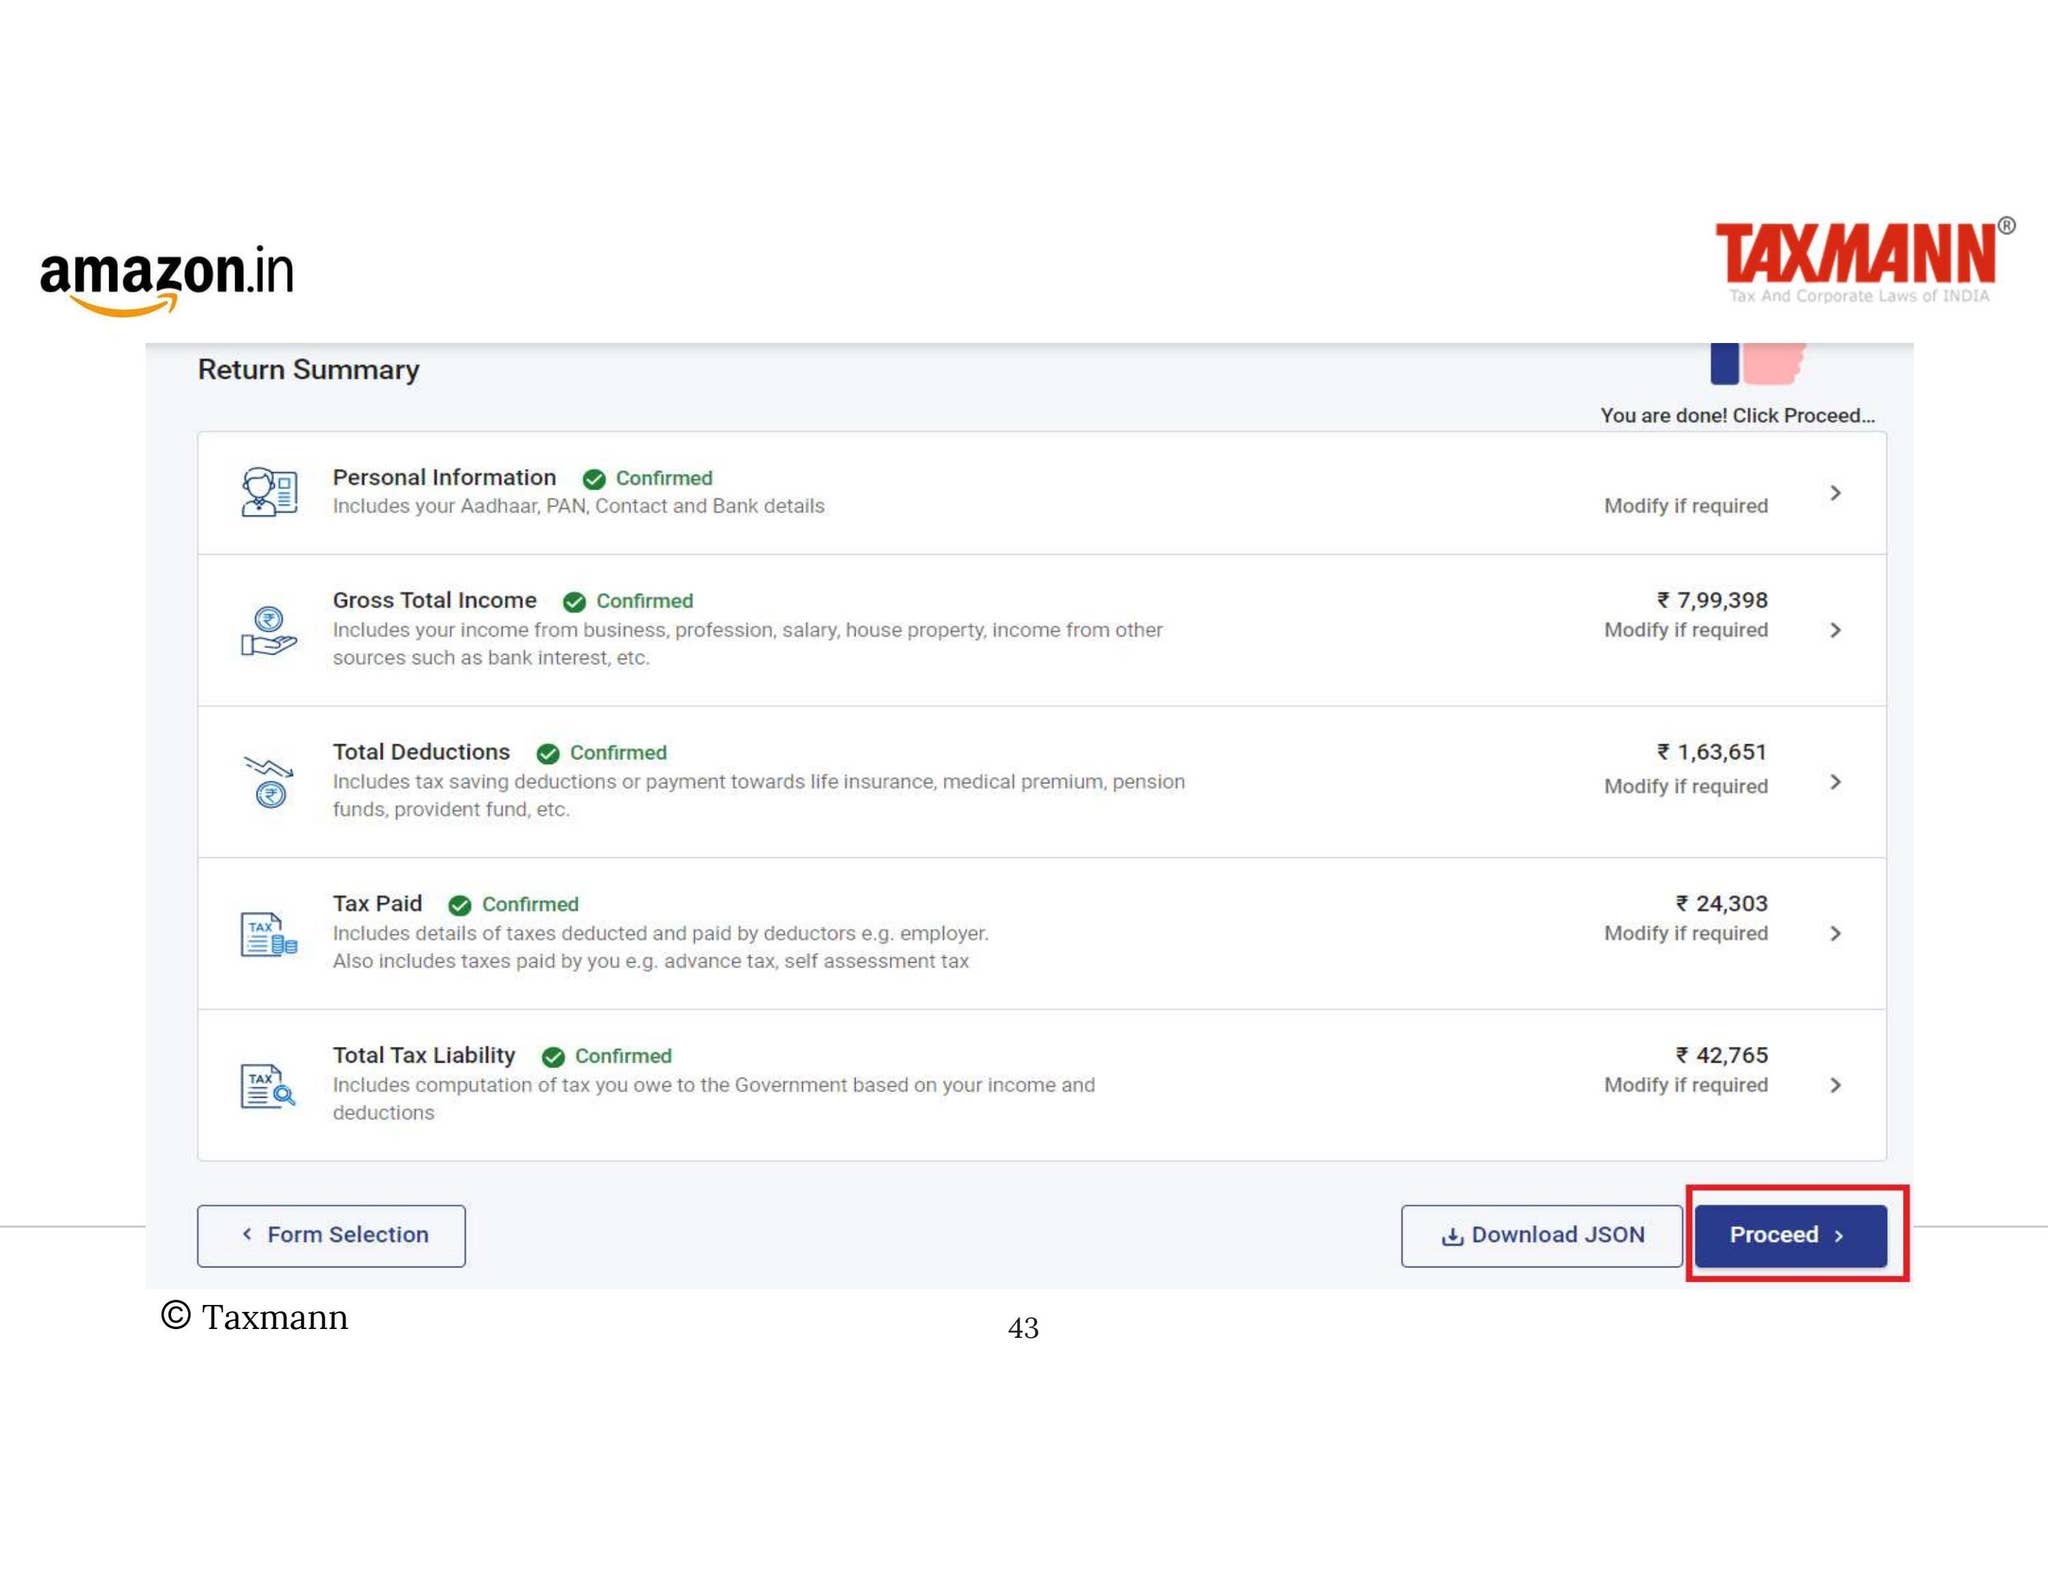Click Tax Paid green Confirmed checkmark
The image size is (2048, 1583).
coord(460,905)
